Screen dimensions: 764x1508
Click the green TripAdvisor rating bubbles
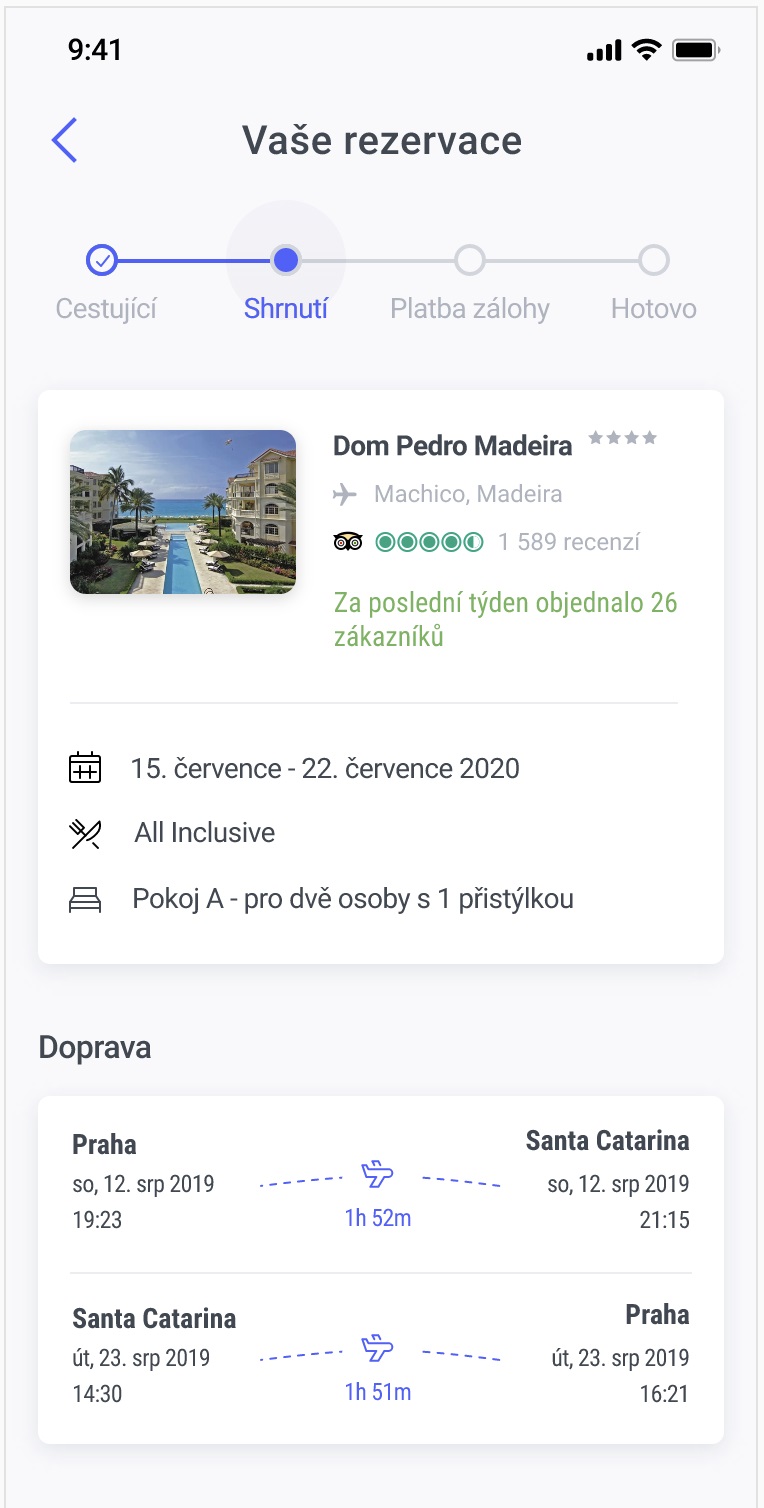429,542
